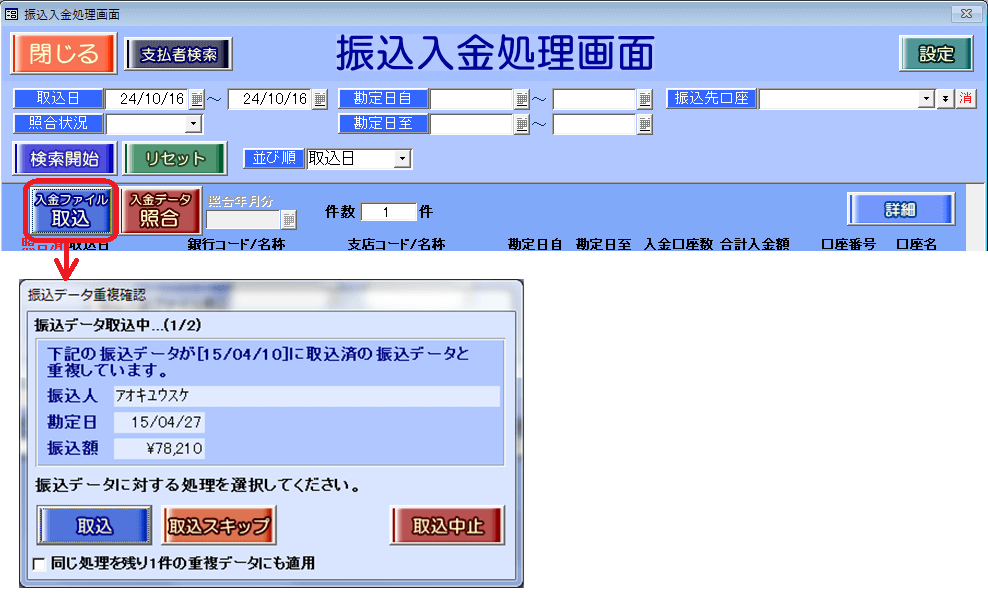The width and height of the screenshot is (988, 593).
Task: Click the 件数 count input field
Action: 387,212
